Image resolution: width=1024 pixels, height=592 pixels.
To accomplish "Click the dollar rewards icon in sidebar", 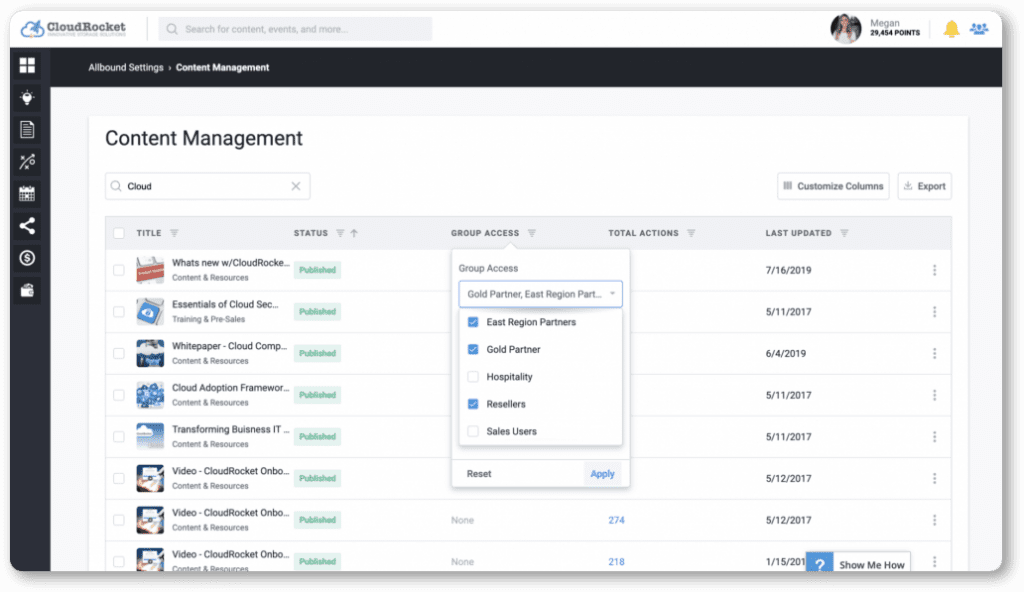I will [x=27, y=257].
